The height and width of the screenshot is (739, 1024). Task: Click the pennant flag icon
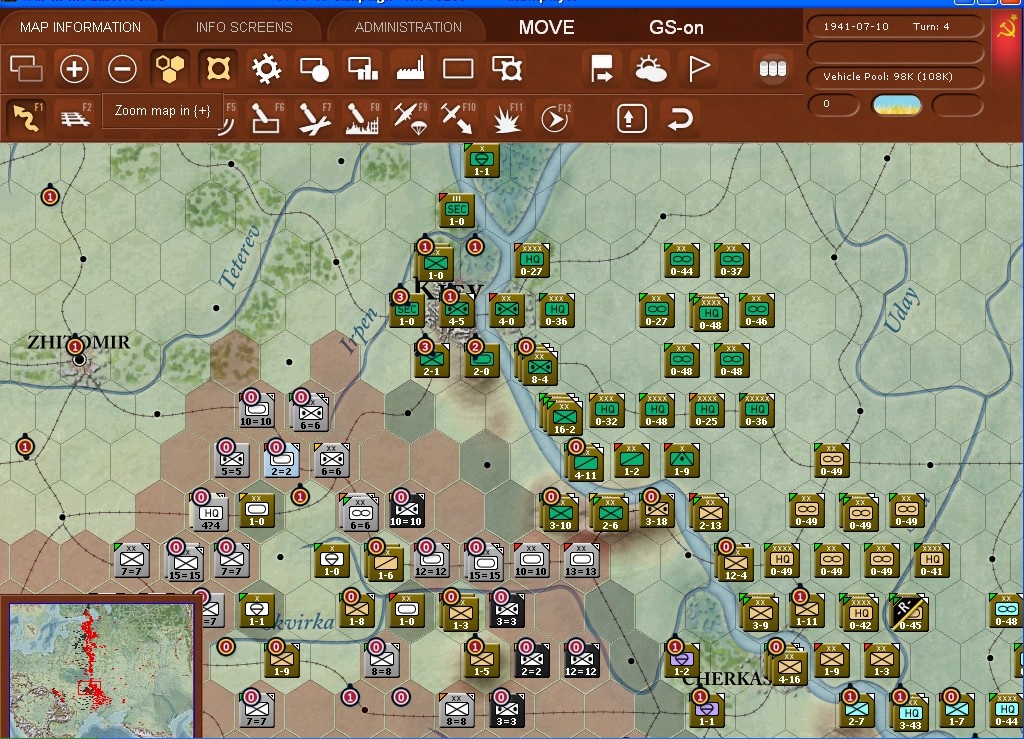click(x=699, y=68)
